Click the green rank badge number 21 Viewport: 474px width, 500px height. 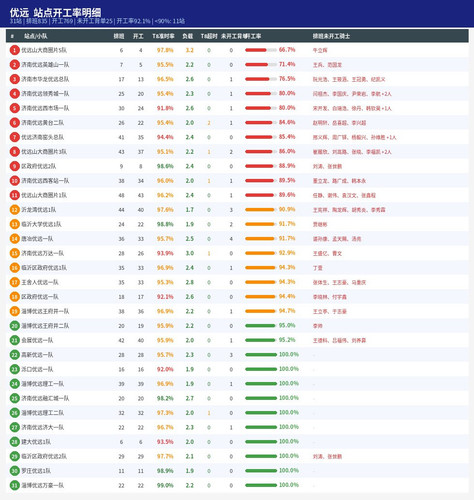tap(14, 340)
